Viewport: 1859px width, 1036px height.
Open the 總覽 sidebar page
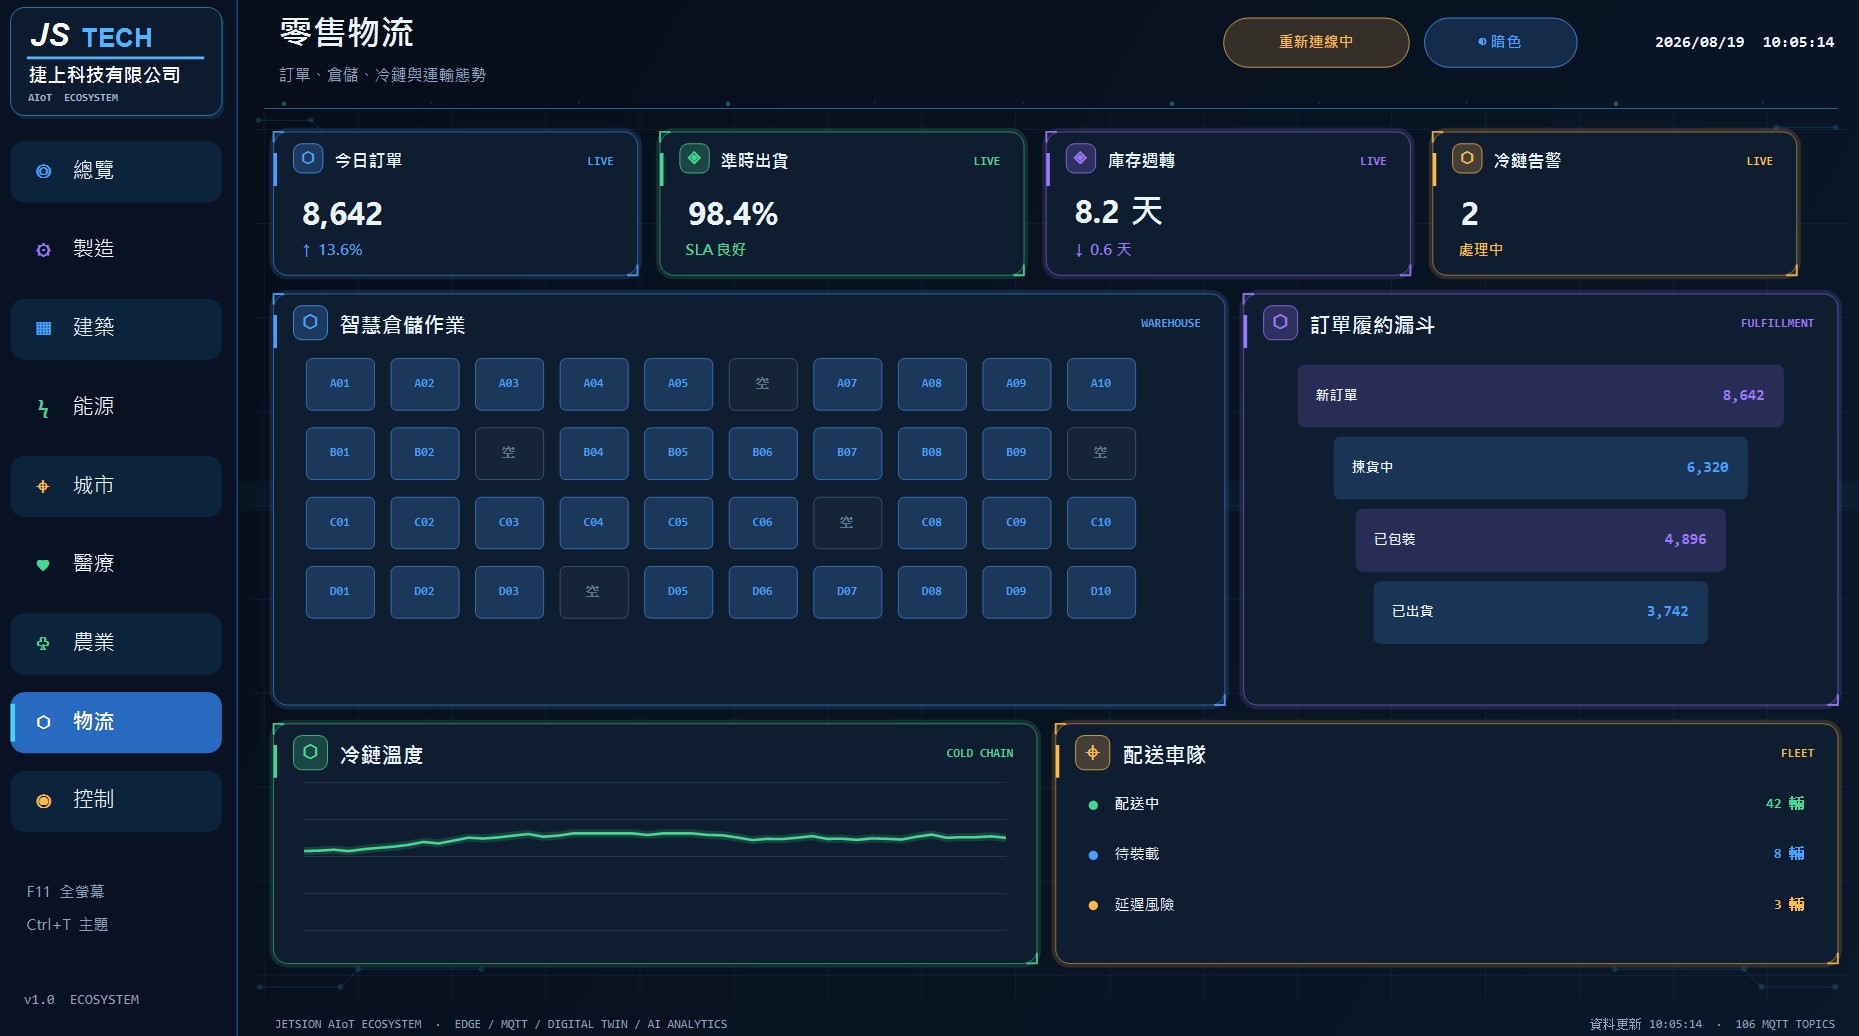[x=116, y=171]
